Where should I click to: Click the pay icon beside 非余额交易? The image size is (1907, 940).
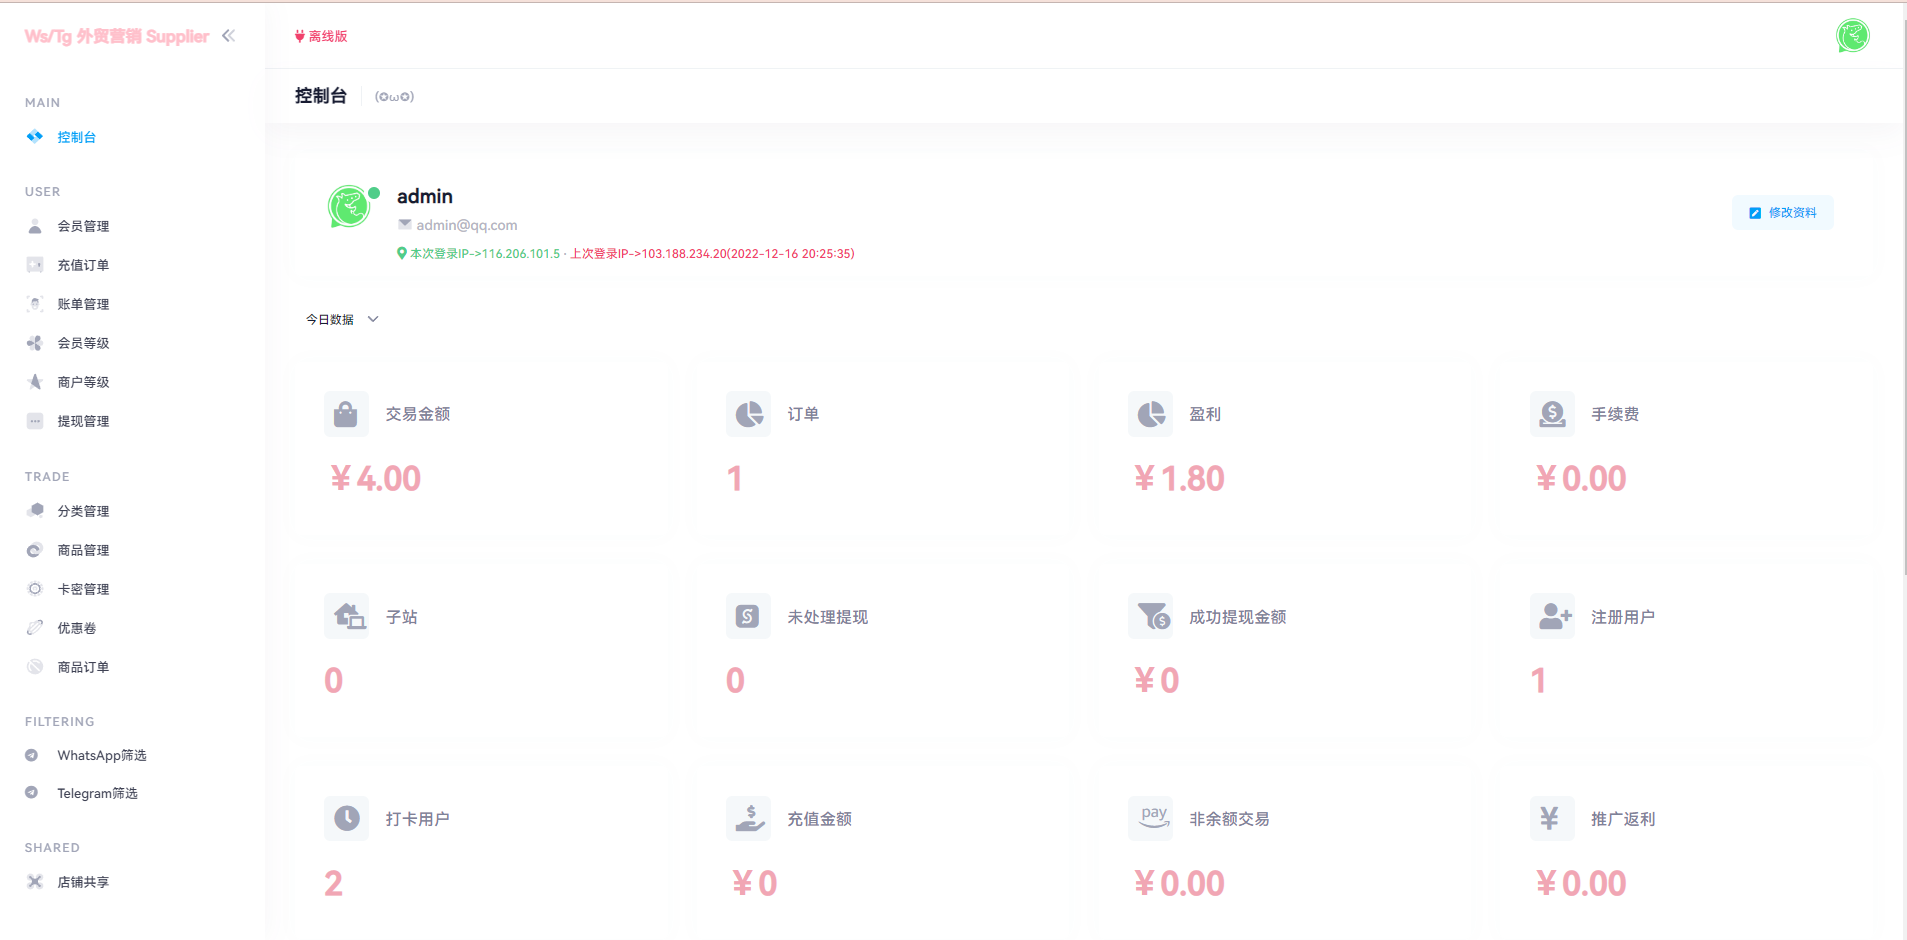pos(1150,819)
